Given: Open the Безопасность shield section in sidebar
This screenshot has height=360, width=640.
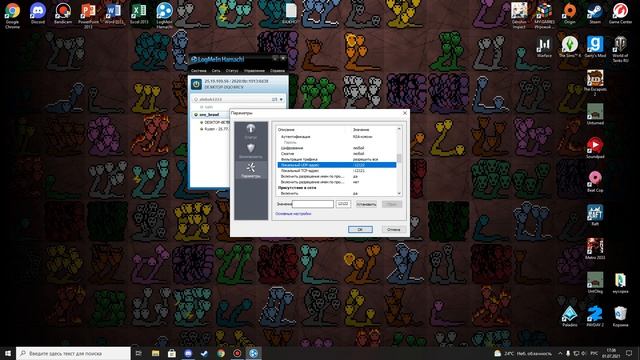Looking at the screenshot, I should coord(251,151).
